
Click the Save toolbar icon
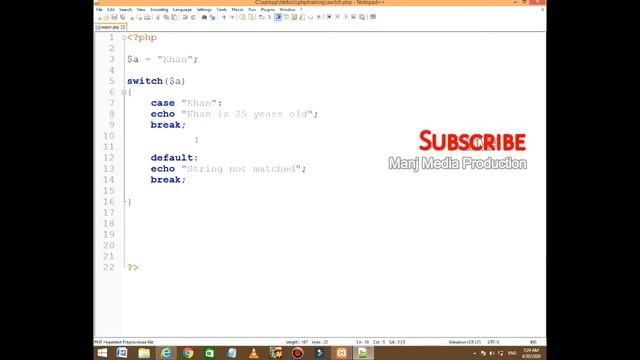coord(114,17)
